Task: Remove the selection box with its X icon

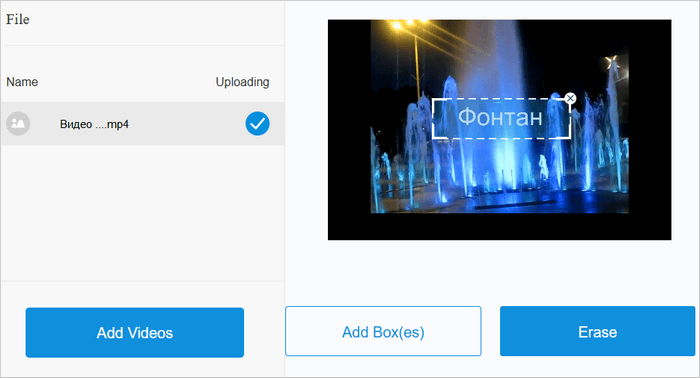Action: click(570, 98)
